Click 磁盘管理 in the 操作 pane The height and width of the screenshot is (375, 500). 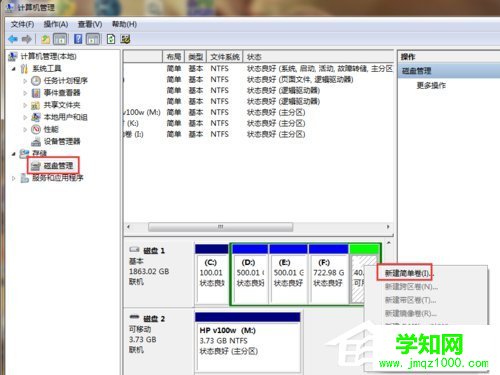pos(449,71)
